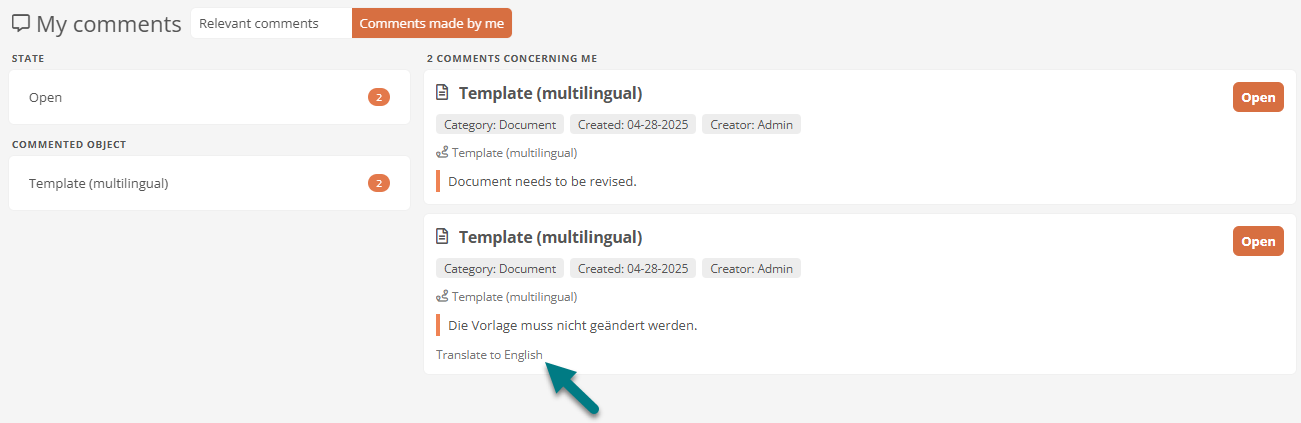Click the Open status button on second comment

click(1258, 241)
